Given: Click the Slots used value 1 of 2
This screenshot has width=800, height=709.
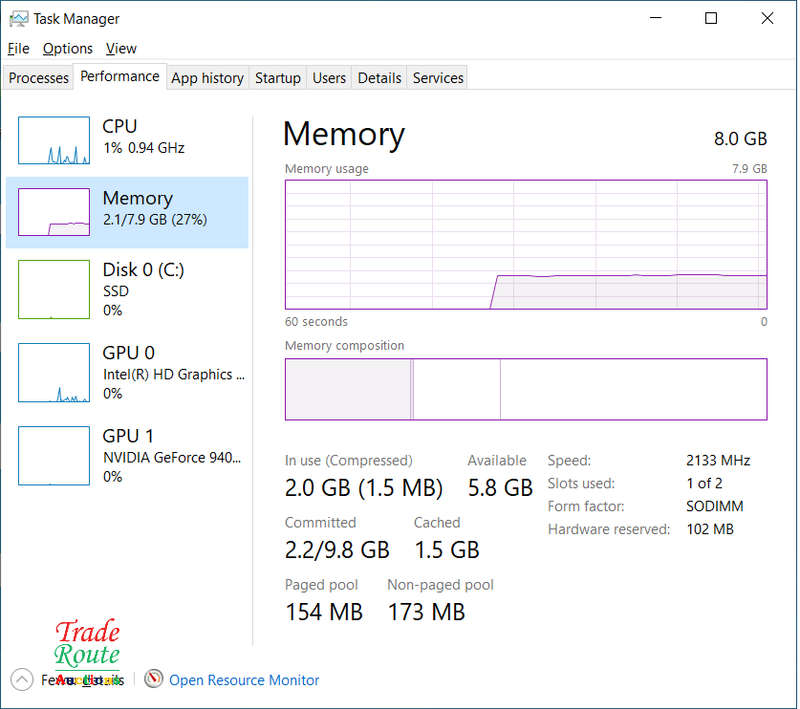Looking at the screenshot, I should 704,483.
